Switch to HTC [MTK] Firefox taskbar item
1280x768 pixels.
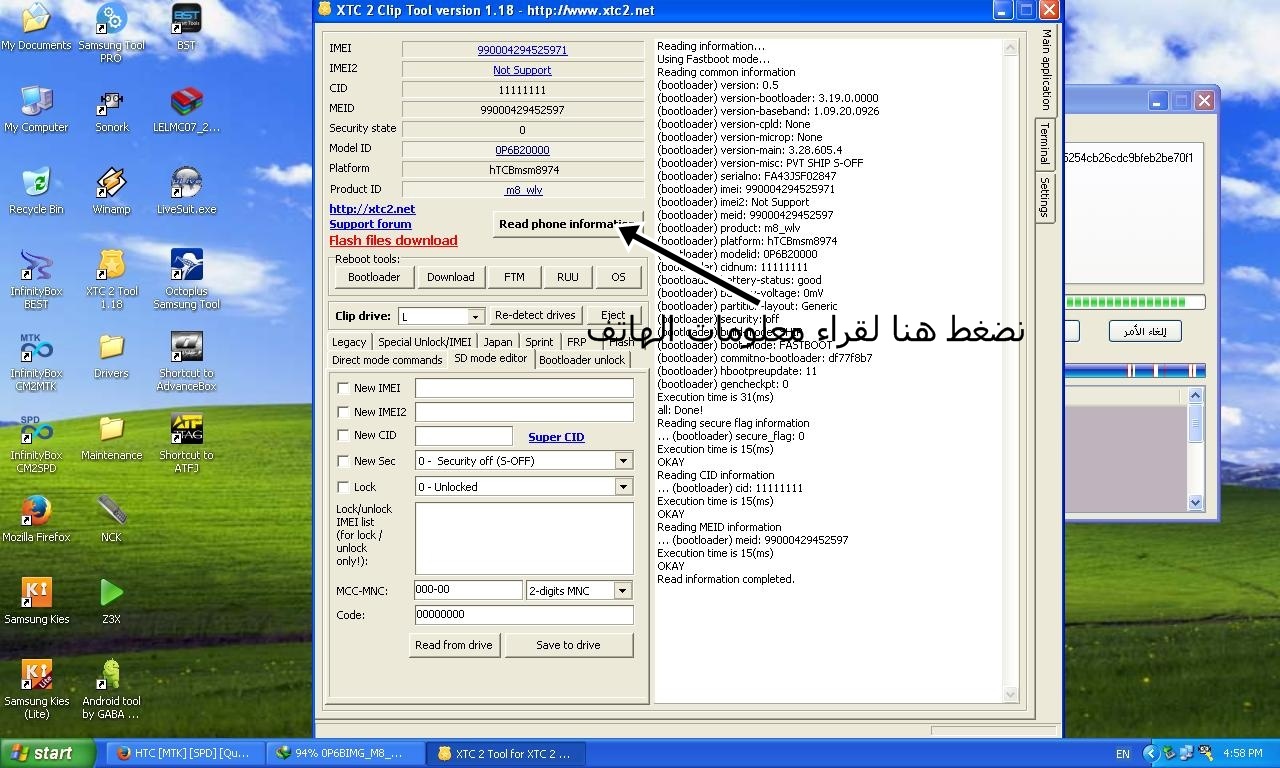point(184,753)
